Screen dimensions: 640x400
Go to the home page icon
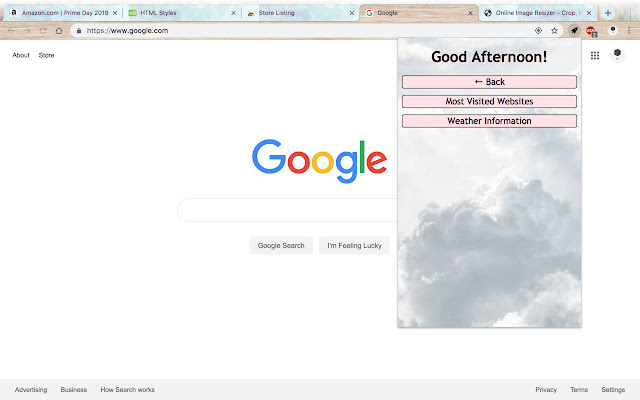coord(59,31)
